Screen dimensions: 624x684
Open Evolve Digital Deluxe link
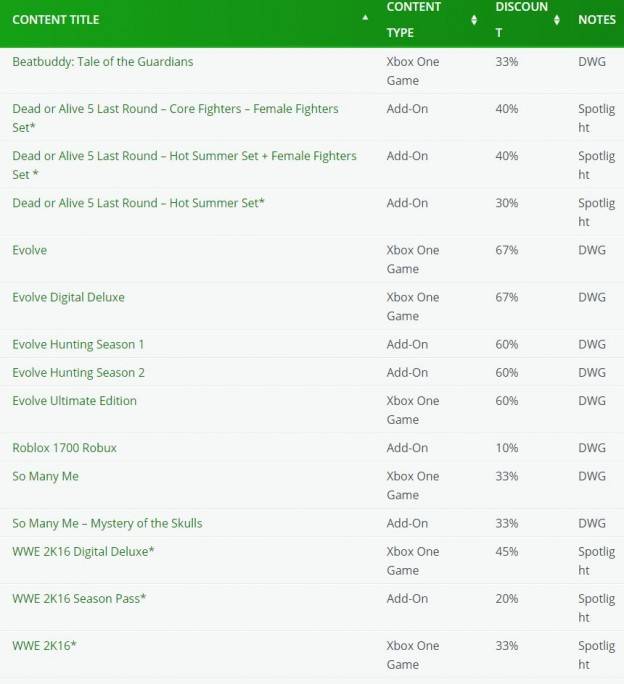pos(69,297)
